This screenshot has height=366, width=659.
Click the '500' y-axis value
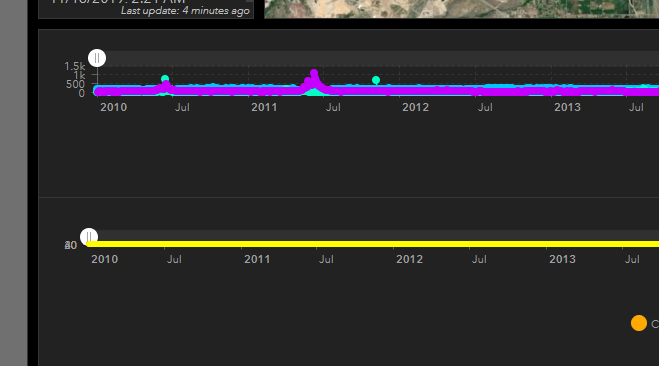coord(75,84)
